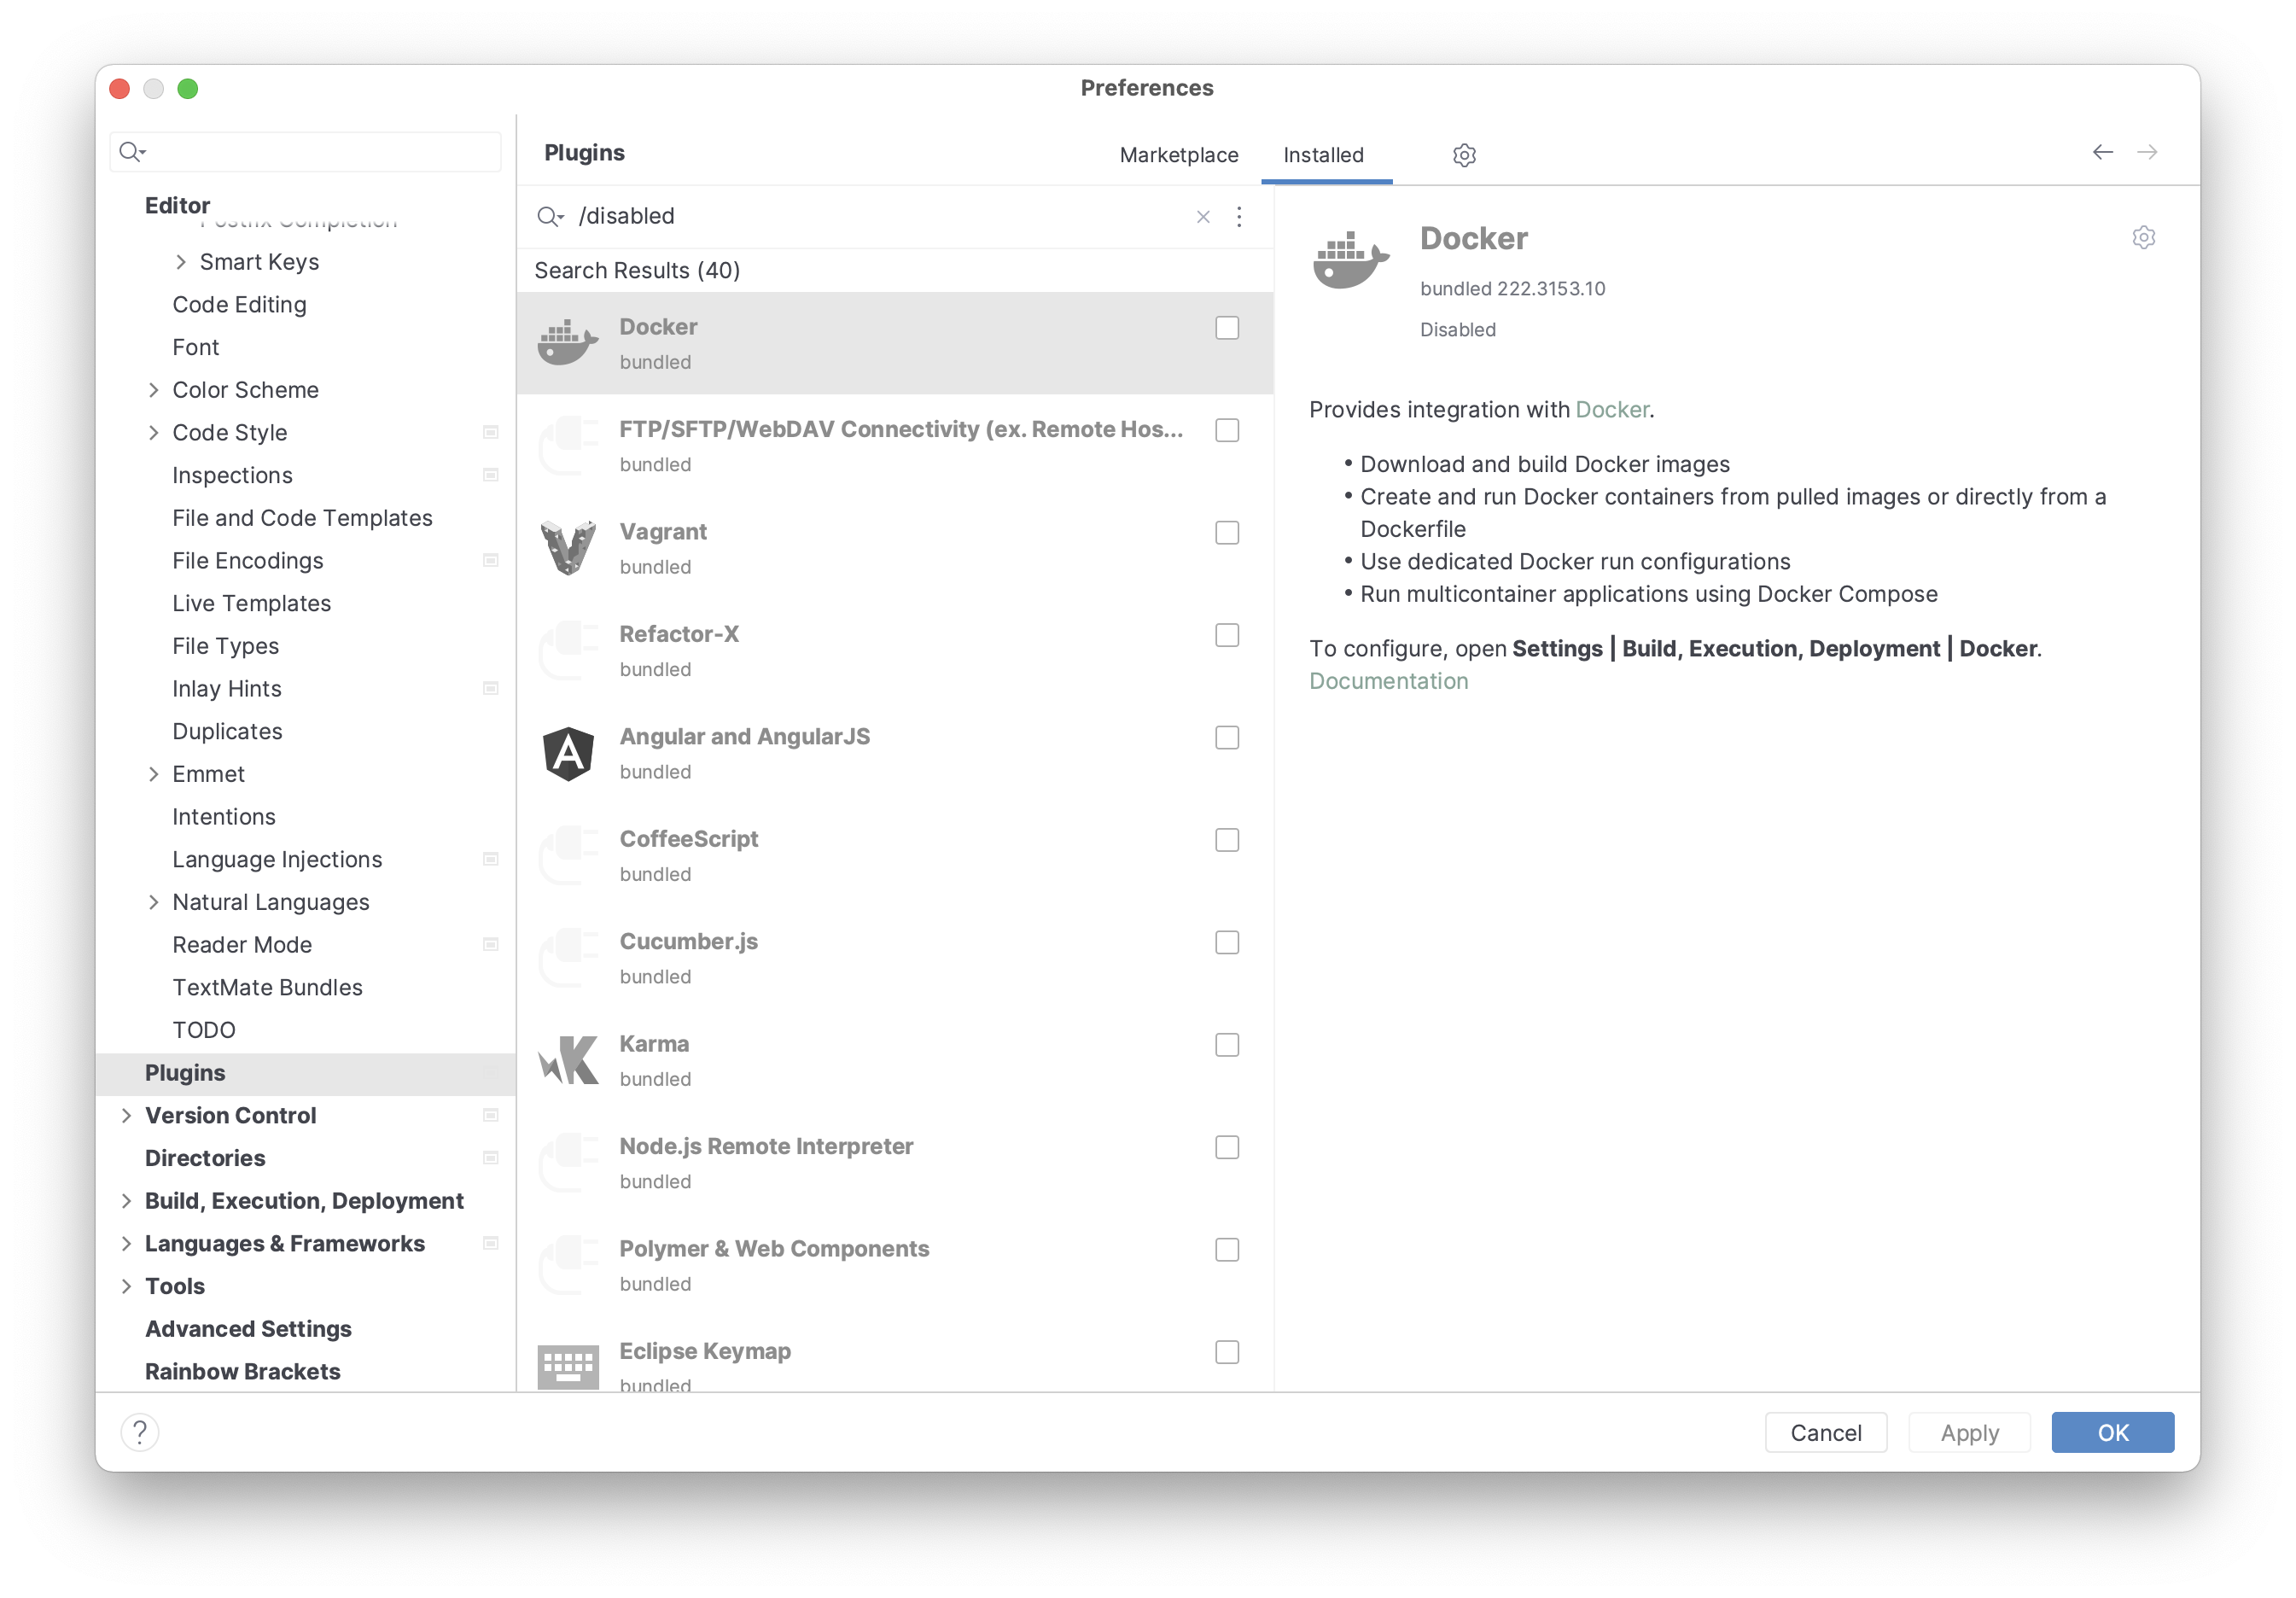The width and height of the screenshot is (2296, 1598).
Task: Switch to the Marketplace tab
Action: pyautogui.click(x=1179, y=155)
